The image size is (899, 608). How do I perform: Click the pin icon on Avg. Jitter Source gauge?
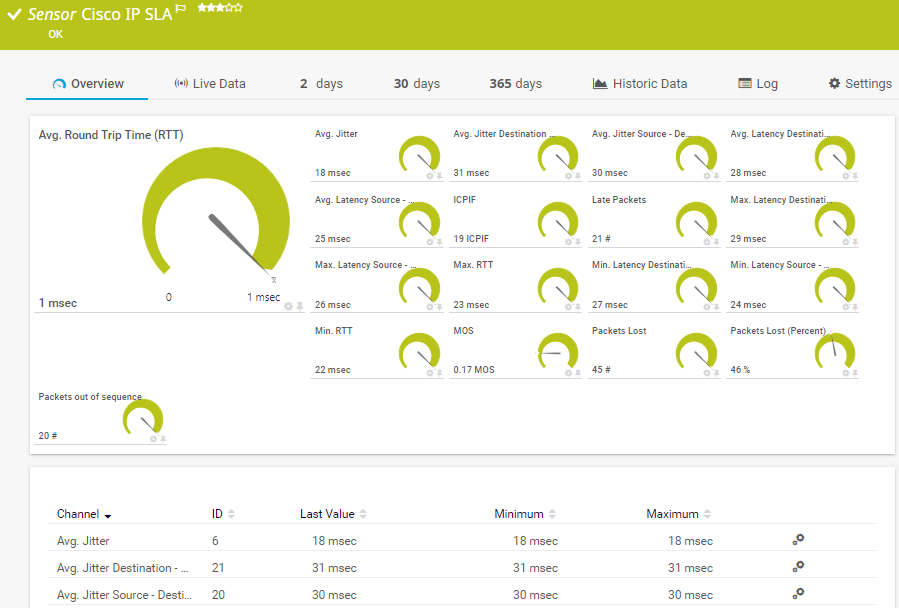[716, 176]
